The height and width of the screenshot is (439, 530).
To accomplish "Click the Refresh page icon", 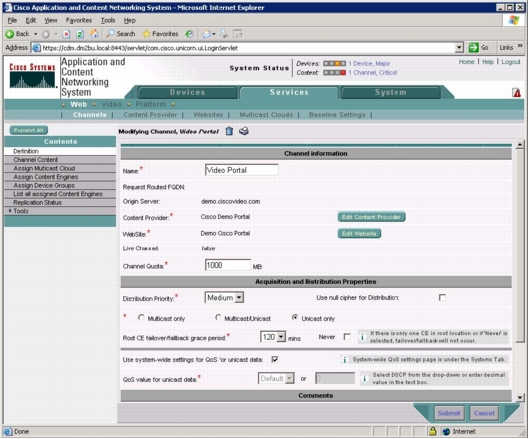I will (80, 34).
